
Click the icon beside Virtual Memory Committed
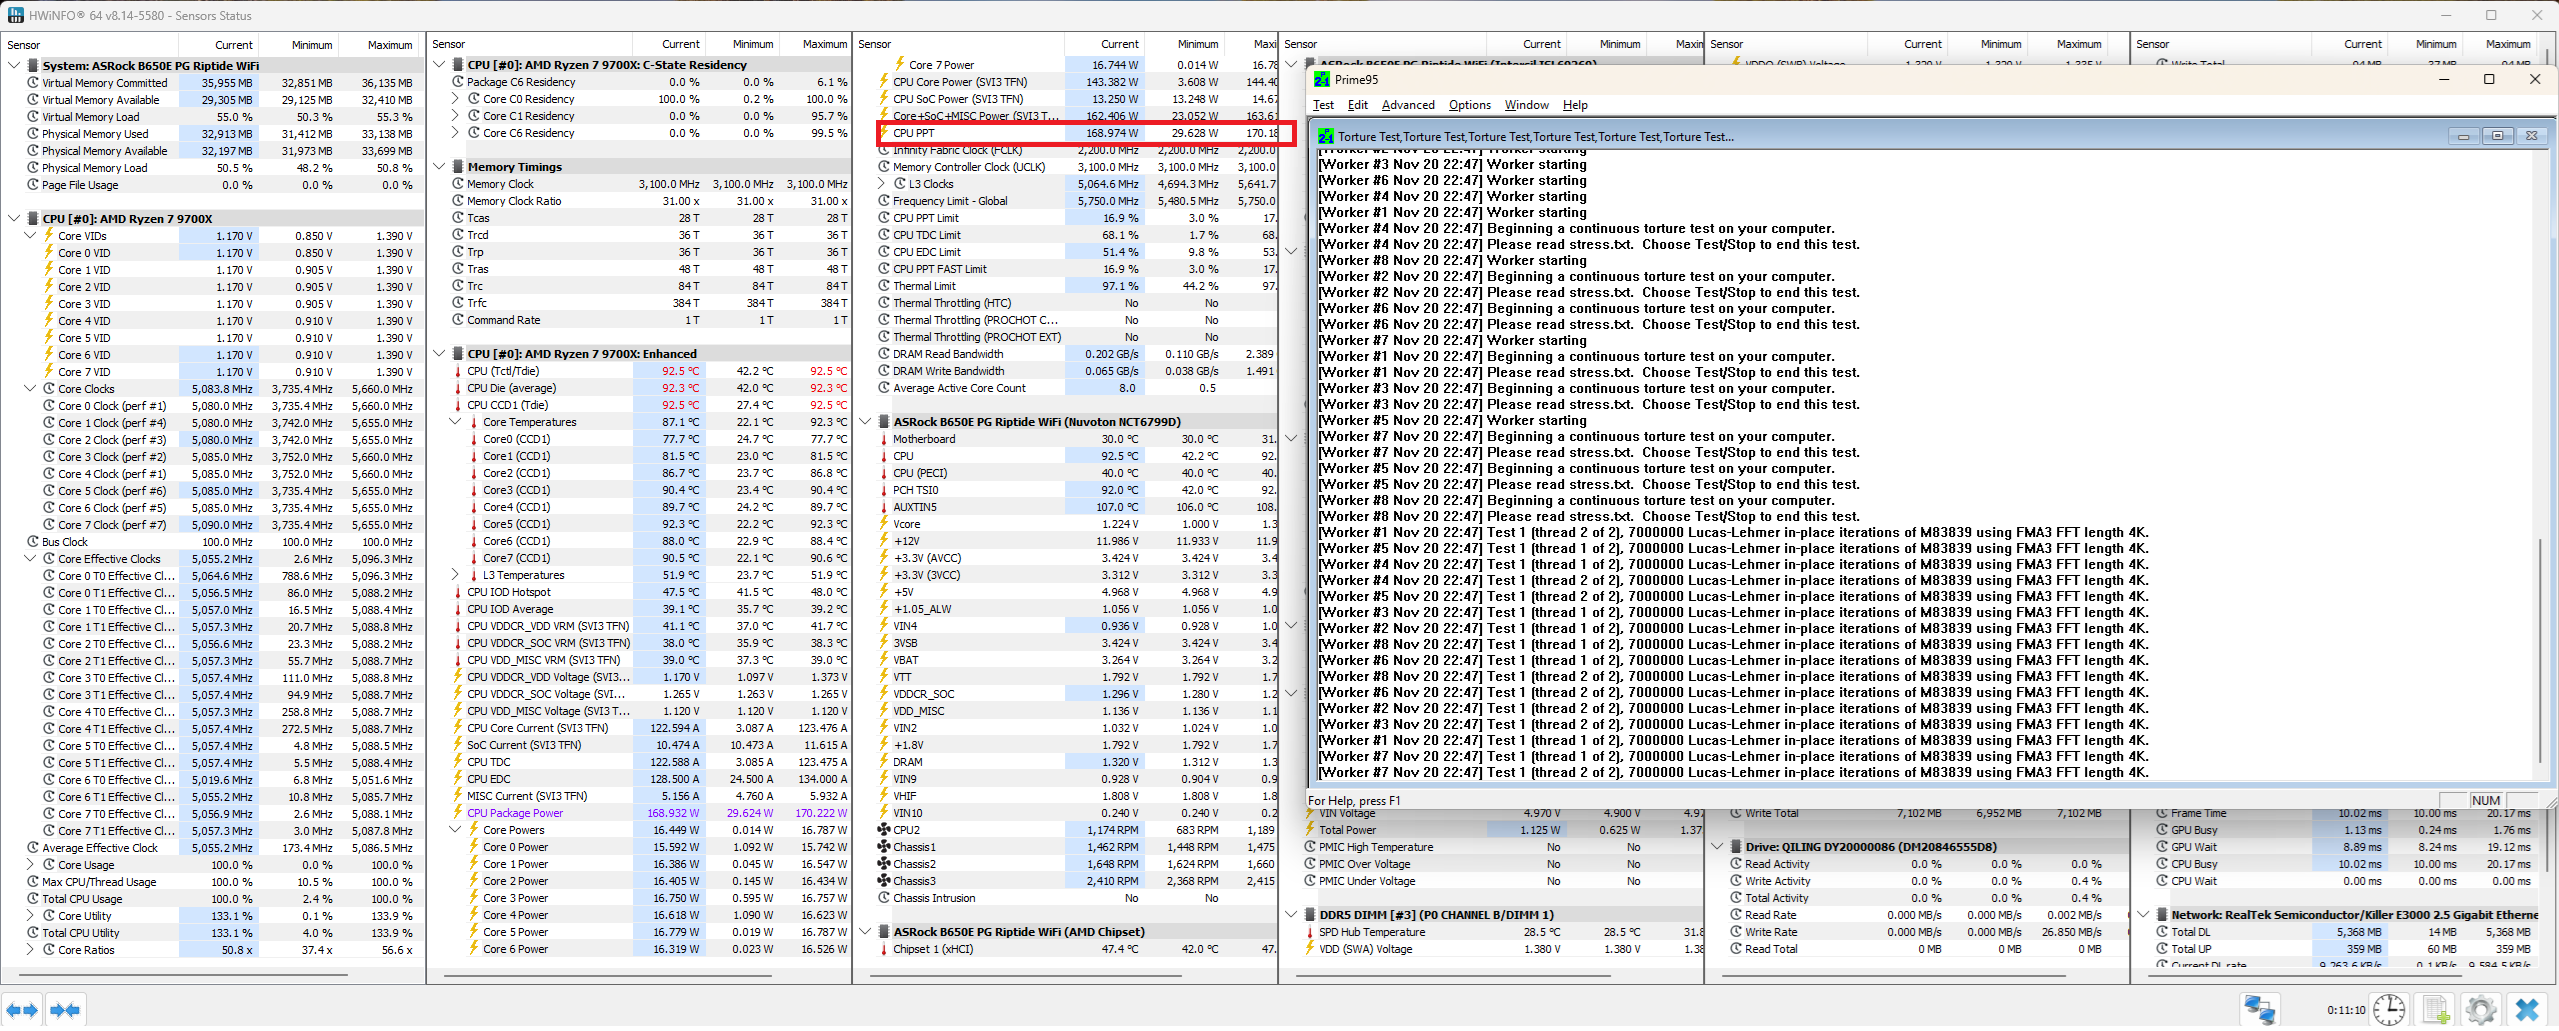[33, 83]
